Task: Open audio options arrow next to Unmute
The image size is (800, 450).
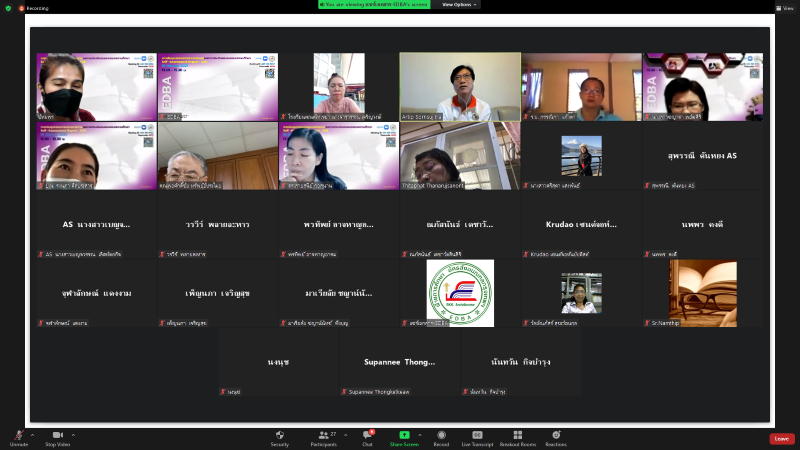Action: point(32,435)
